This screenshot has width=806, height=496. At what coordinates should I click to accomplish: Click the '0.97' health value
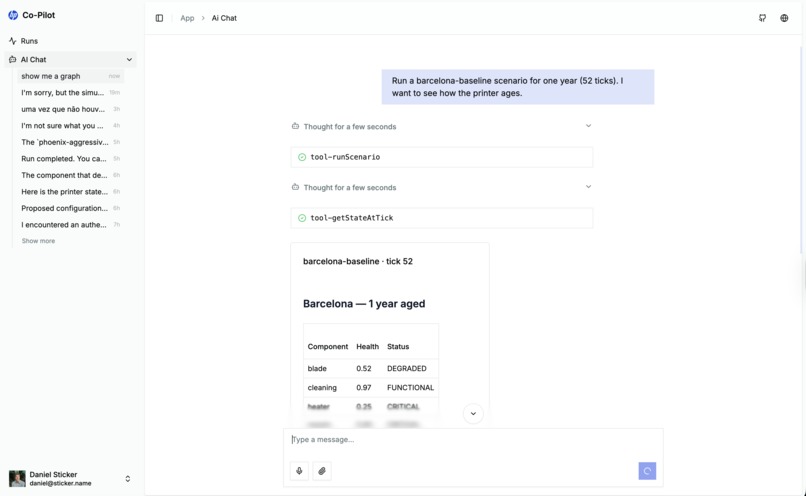[363, 388]
